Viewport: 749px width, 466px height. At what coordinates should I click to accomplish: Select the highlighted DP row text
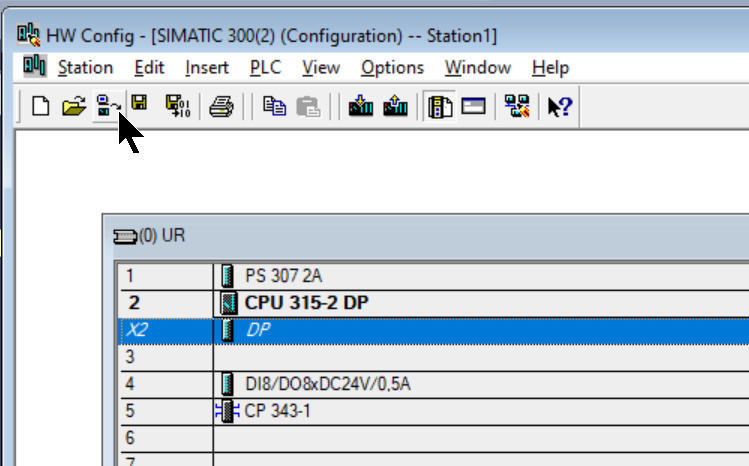click(258, 330)
